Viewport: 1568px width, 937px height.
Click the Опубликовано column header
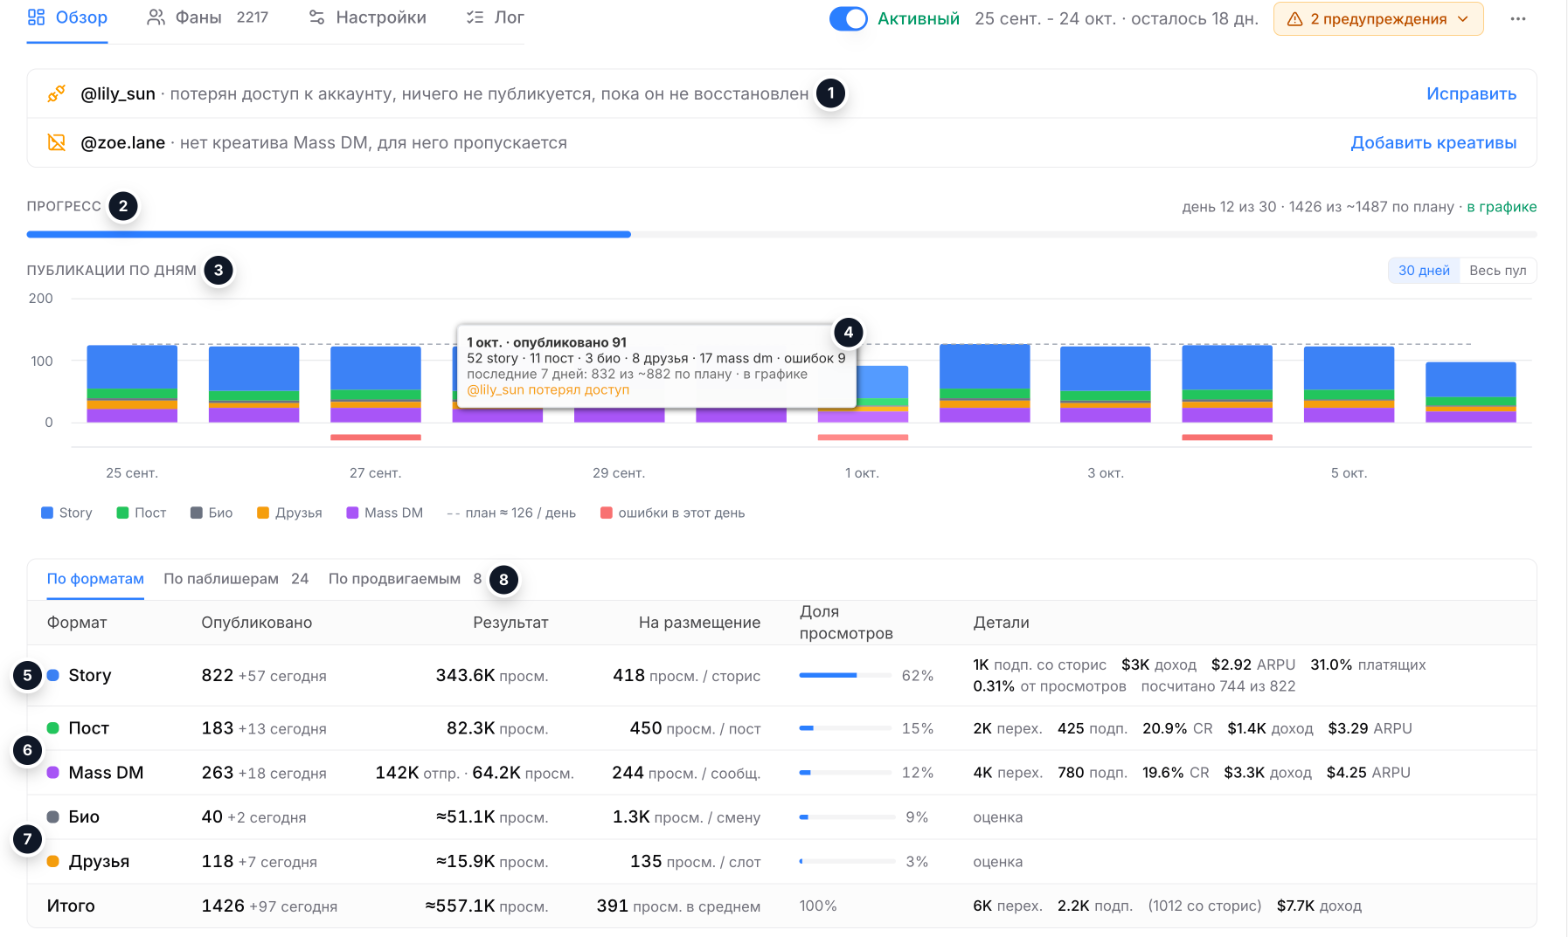pyautogui.click(x=257, y=623)
